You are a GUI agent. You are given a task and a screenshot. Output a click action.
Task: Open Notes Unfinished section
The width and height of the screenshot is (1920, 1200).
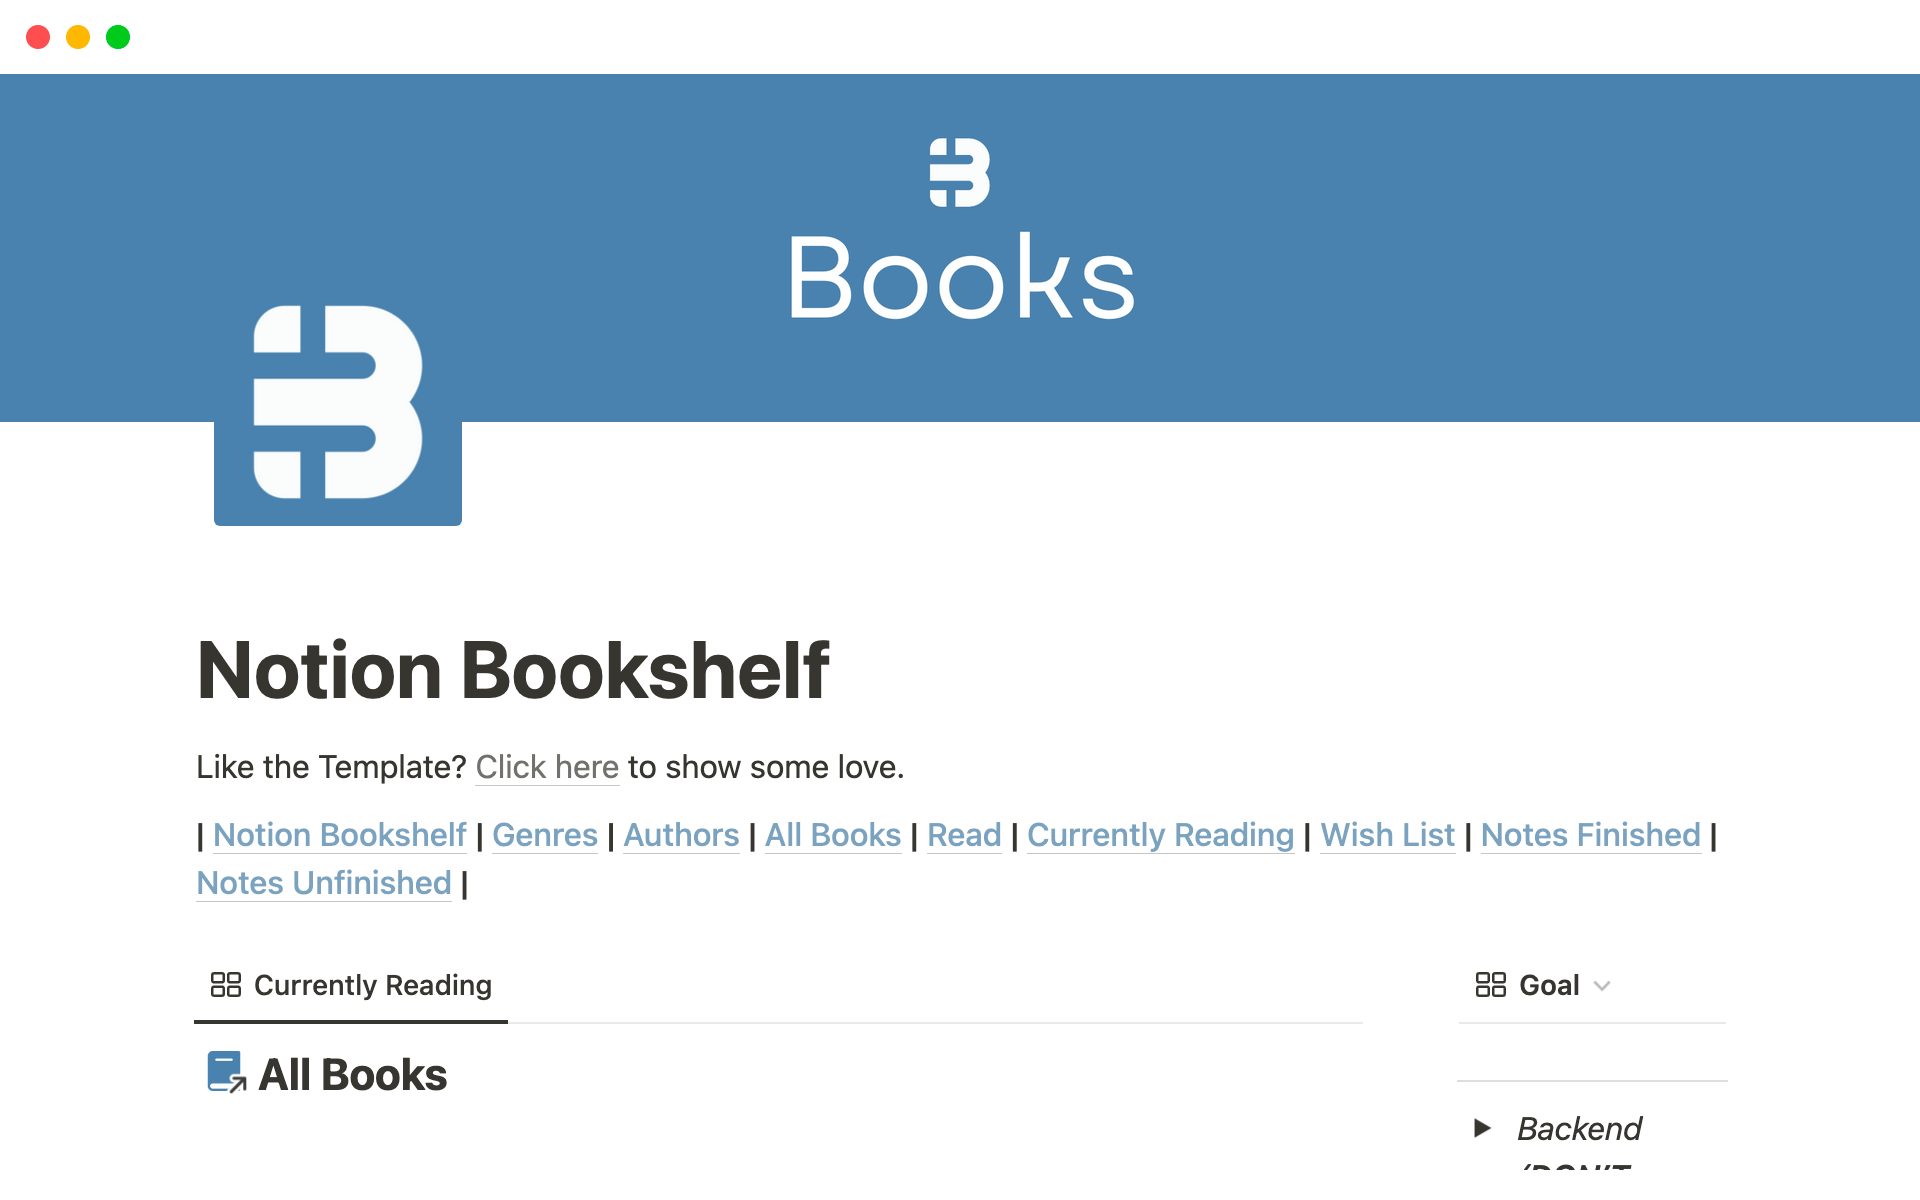[x=322, y=882]
